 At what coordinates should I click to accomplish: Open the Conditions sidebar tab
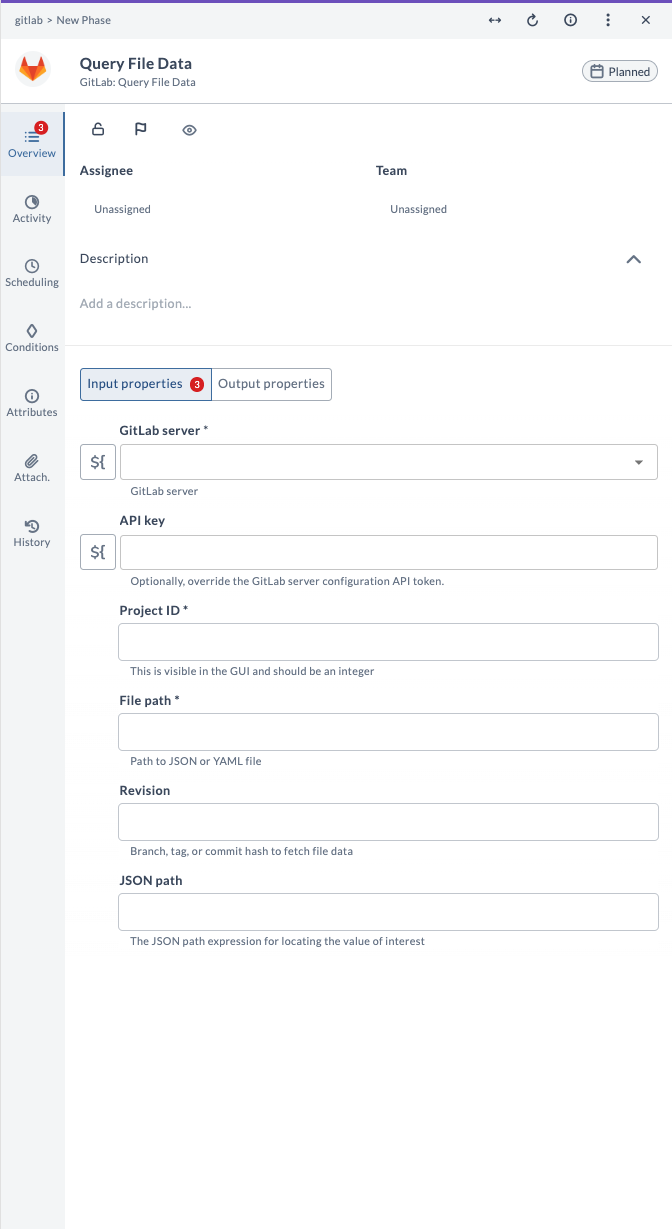32,338
